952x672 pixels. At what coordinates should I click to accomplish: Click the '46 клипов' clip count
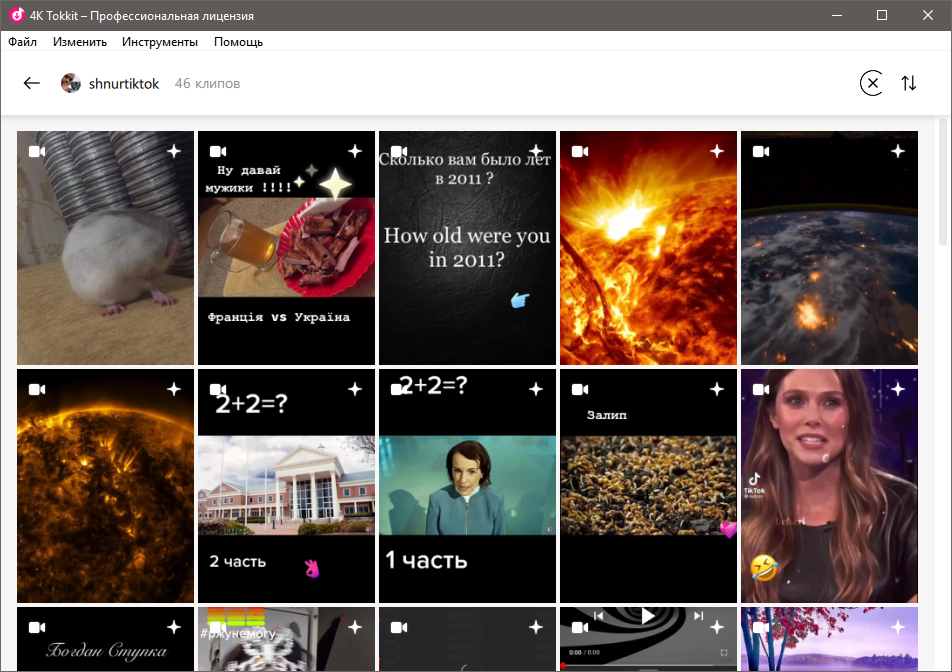(x=208, y=84)
